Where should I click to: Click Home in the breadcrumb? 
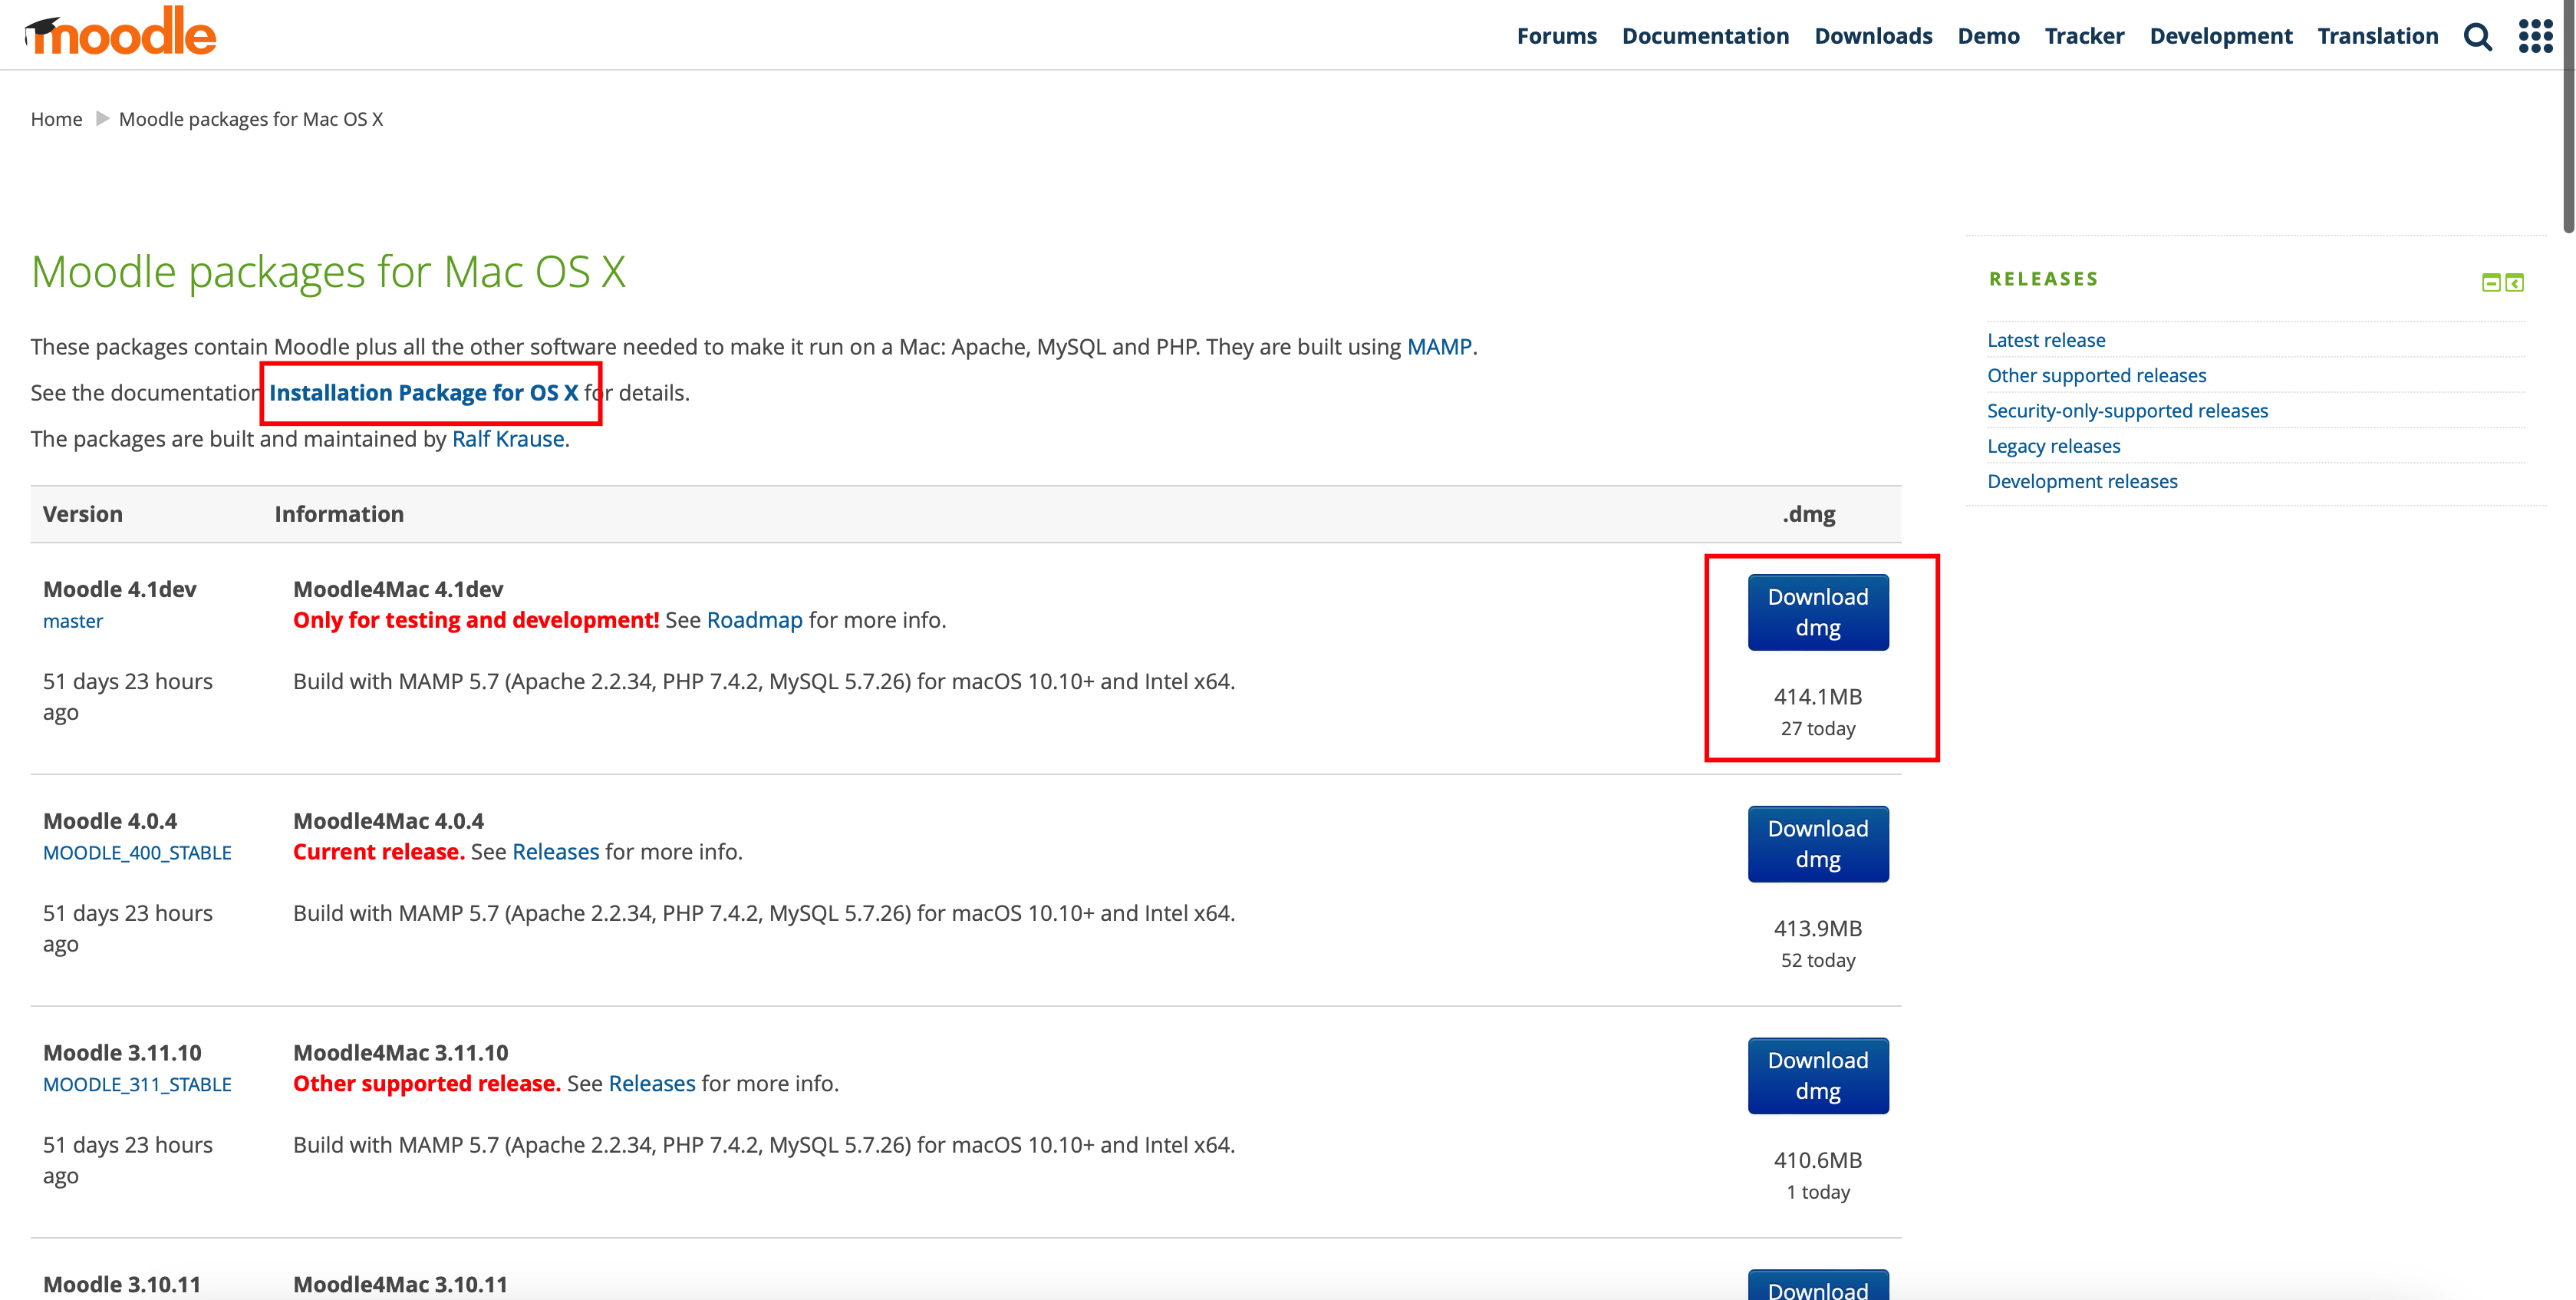coord(56,119)
